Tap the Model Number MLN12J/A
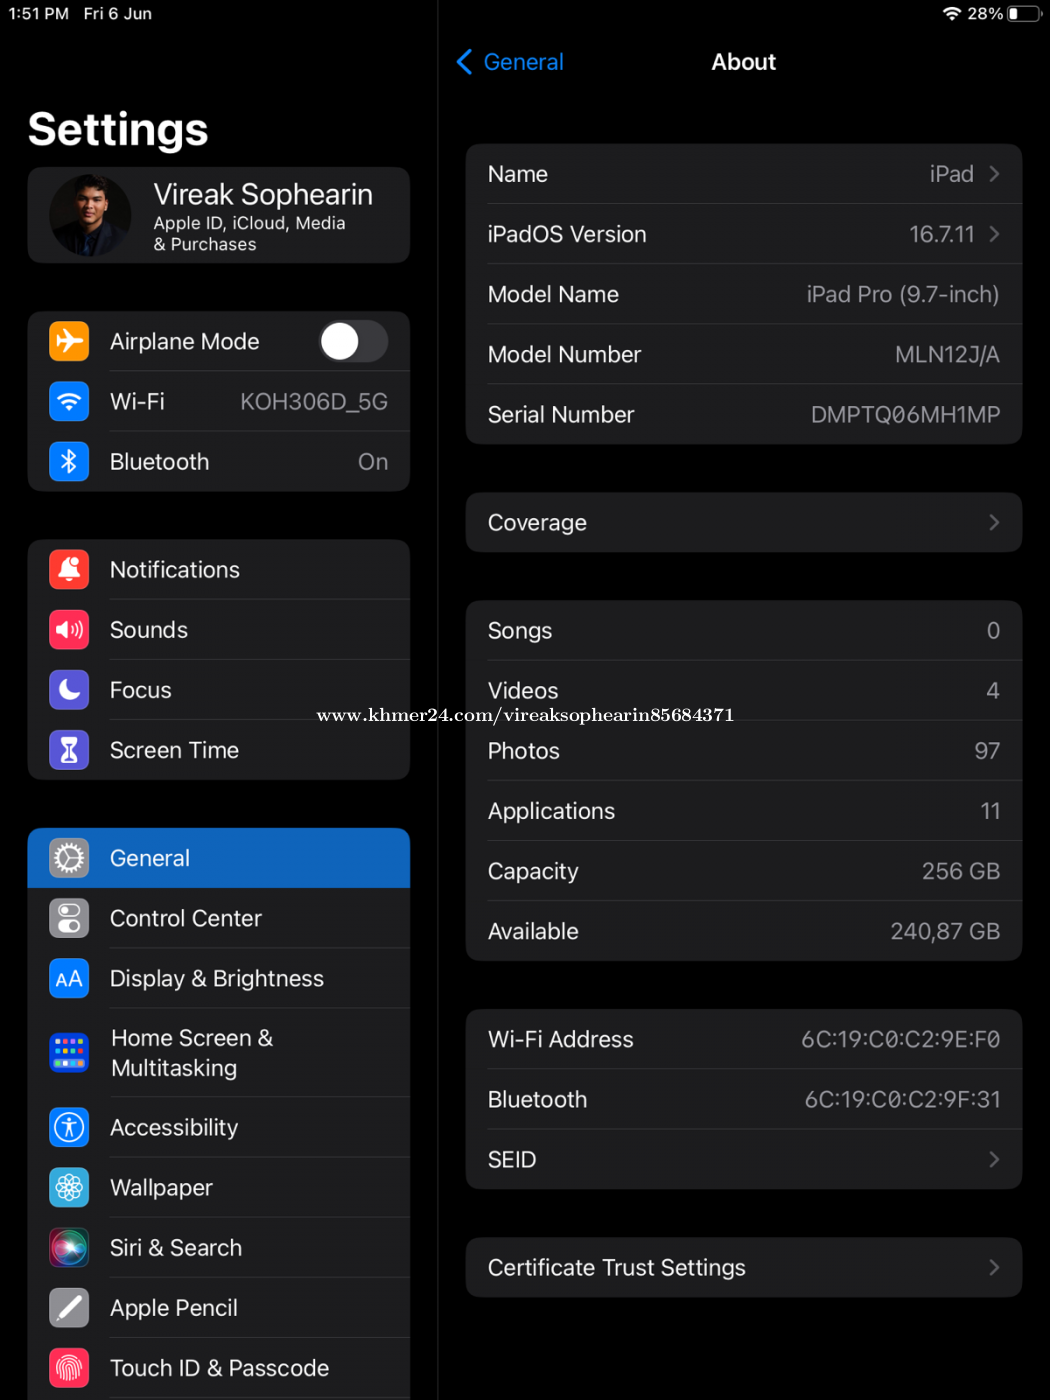The height and width of the screenshot is (1400, 1050). [x=947, y=354]
